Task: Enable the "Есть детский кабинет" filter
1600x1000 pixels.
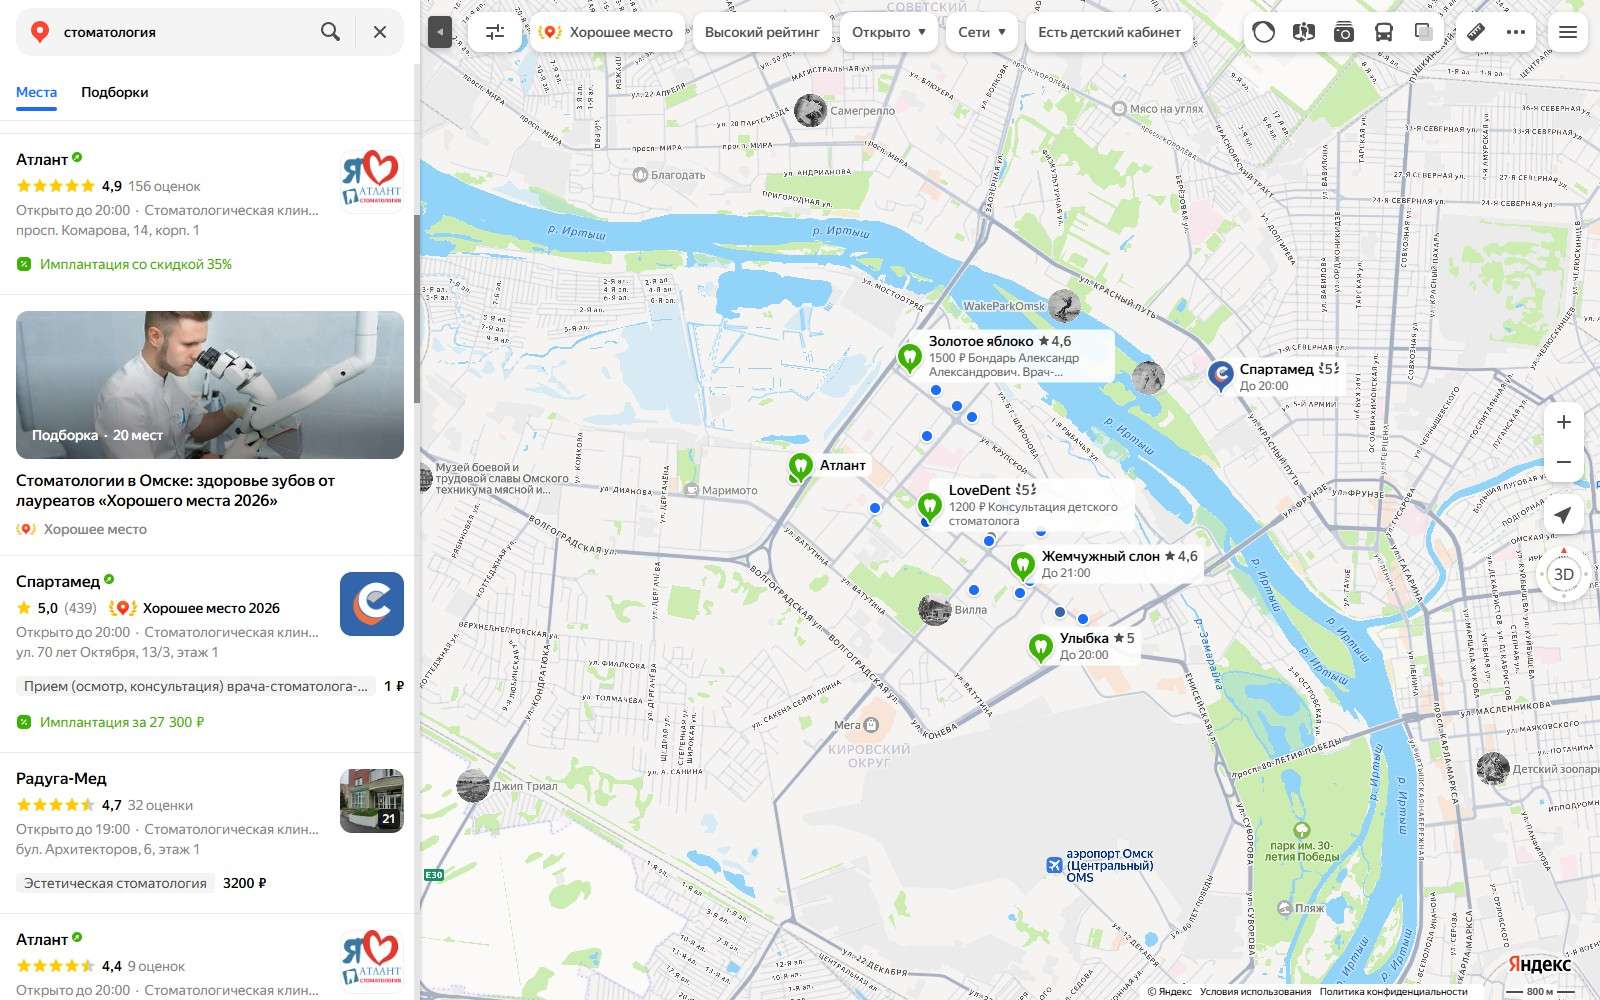Action: click(x=1109, y=32)
